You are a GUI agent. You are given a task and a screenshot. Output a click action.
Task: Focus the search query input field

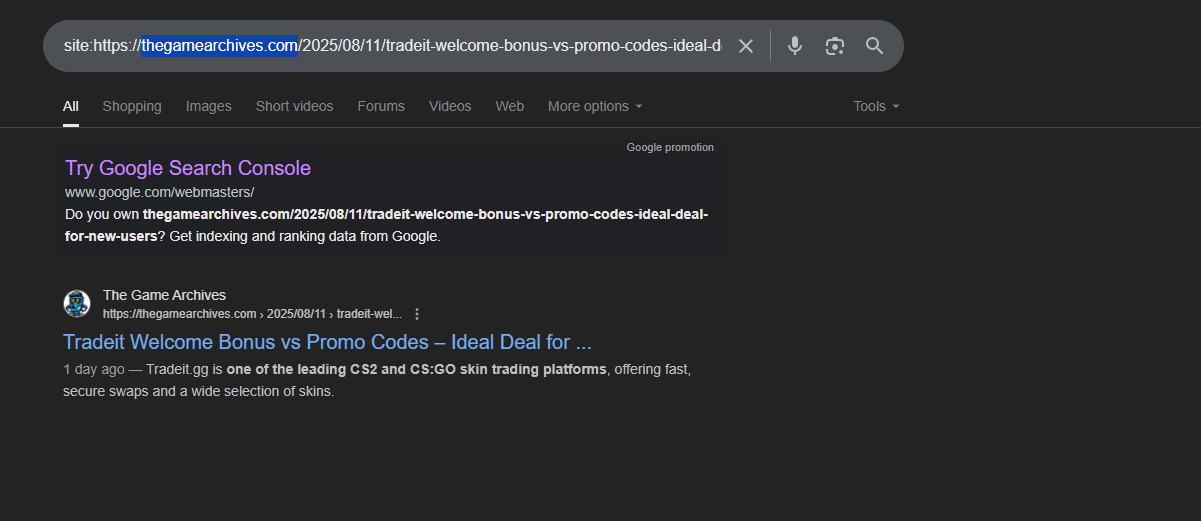pyautogui.click(x=392, y=46)
